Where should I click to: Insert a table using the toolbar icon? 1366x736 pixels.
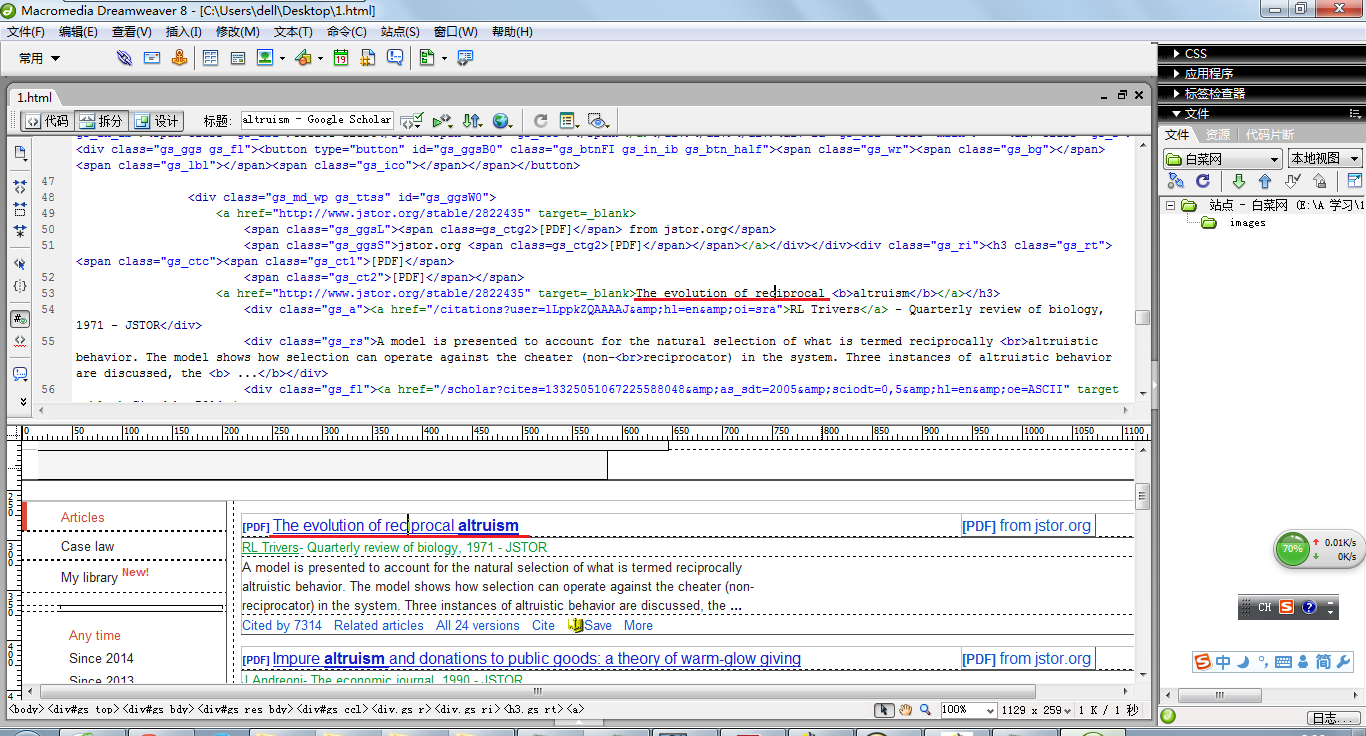pyautogui.click(x=210, y=58)
